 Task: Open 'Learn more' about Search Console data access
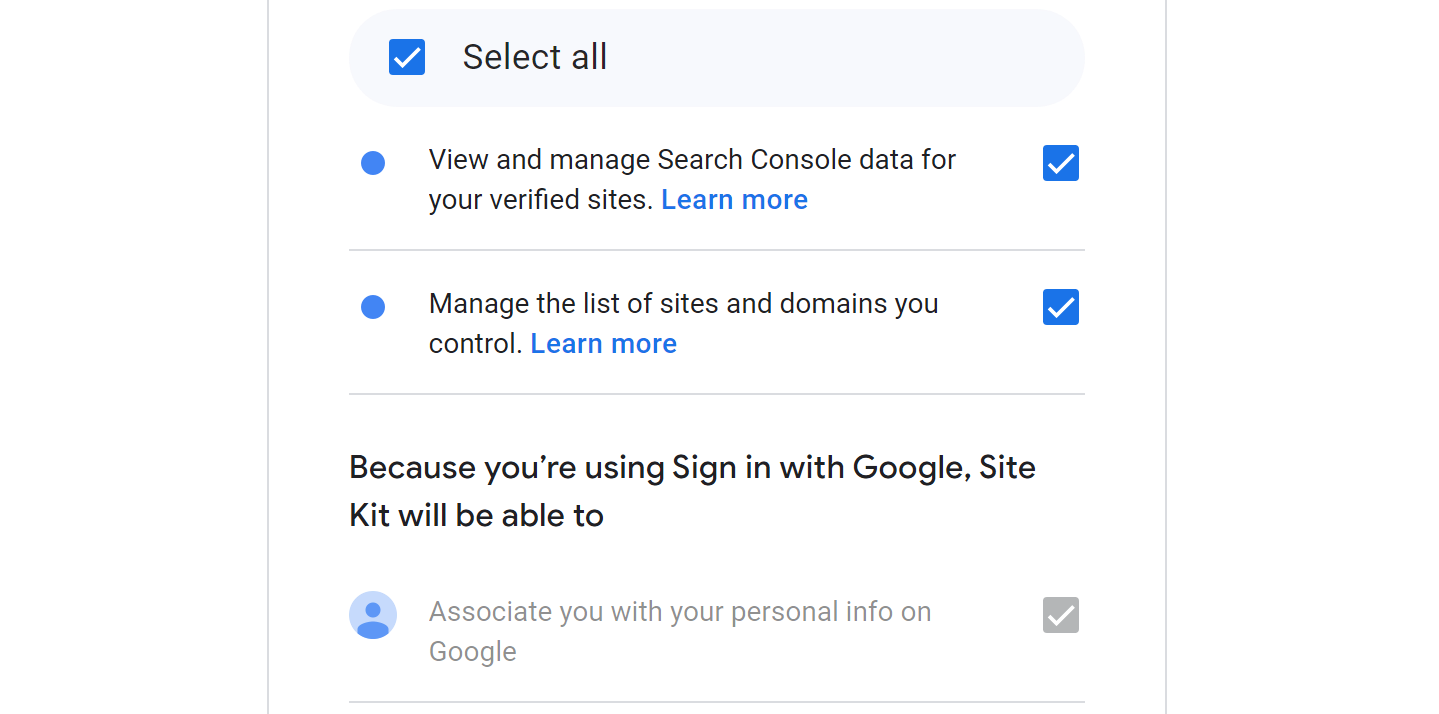point(734,199)
